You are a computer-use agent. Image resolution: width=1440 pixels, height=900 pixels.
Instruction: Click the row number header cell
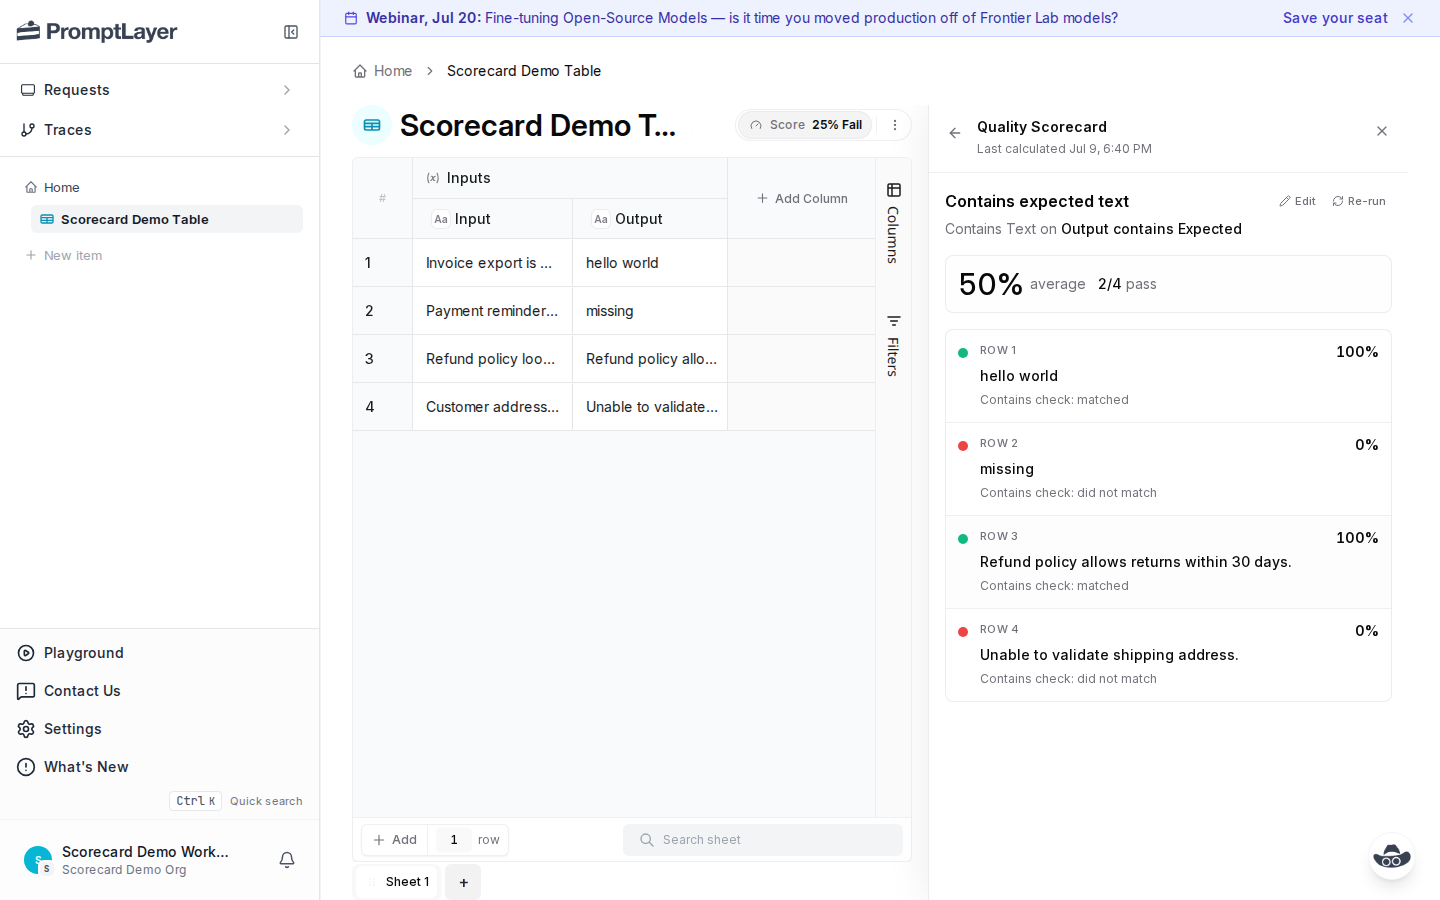[382, 198]
